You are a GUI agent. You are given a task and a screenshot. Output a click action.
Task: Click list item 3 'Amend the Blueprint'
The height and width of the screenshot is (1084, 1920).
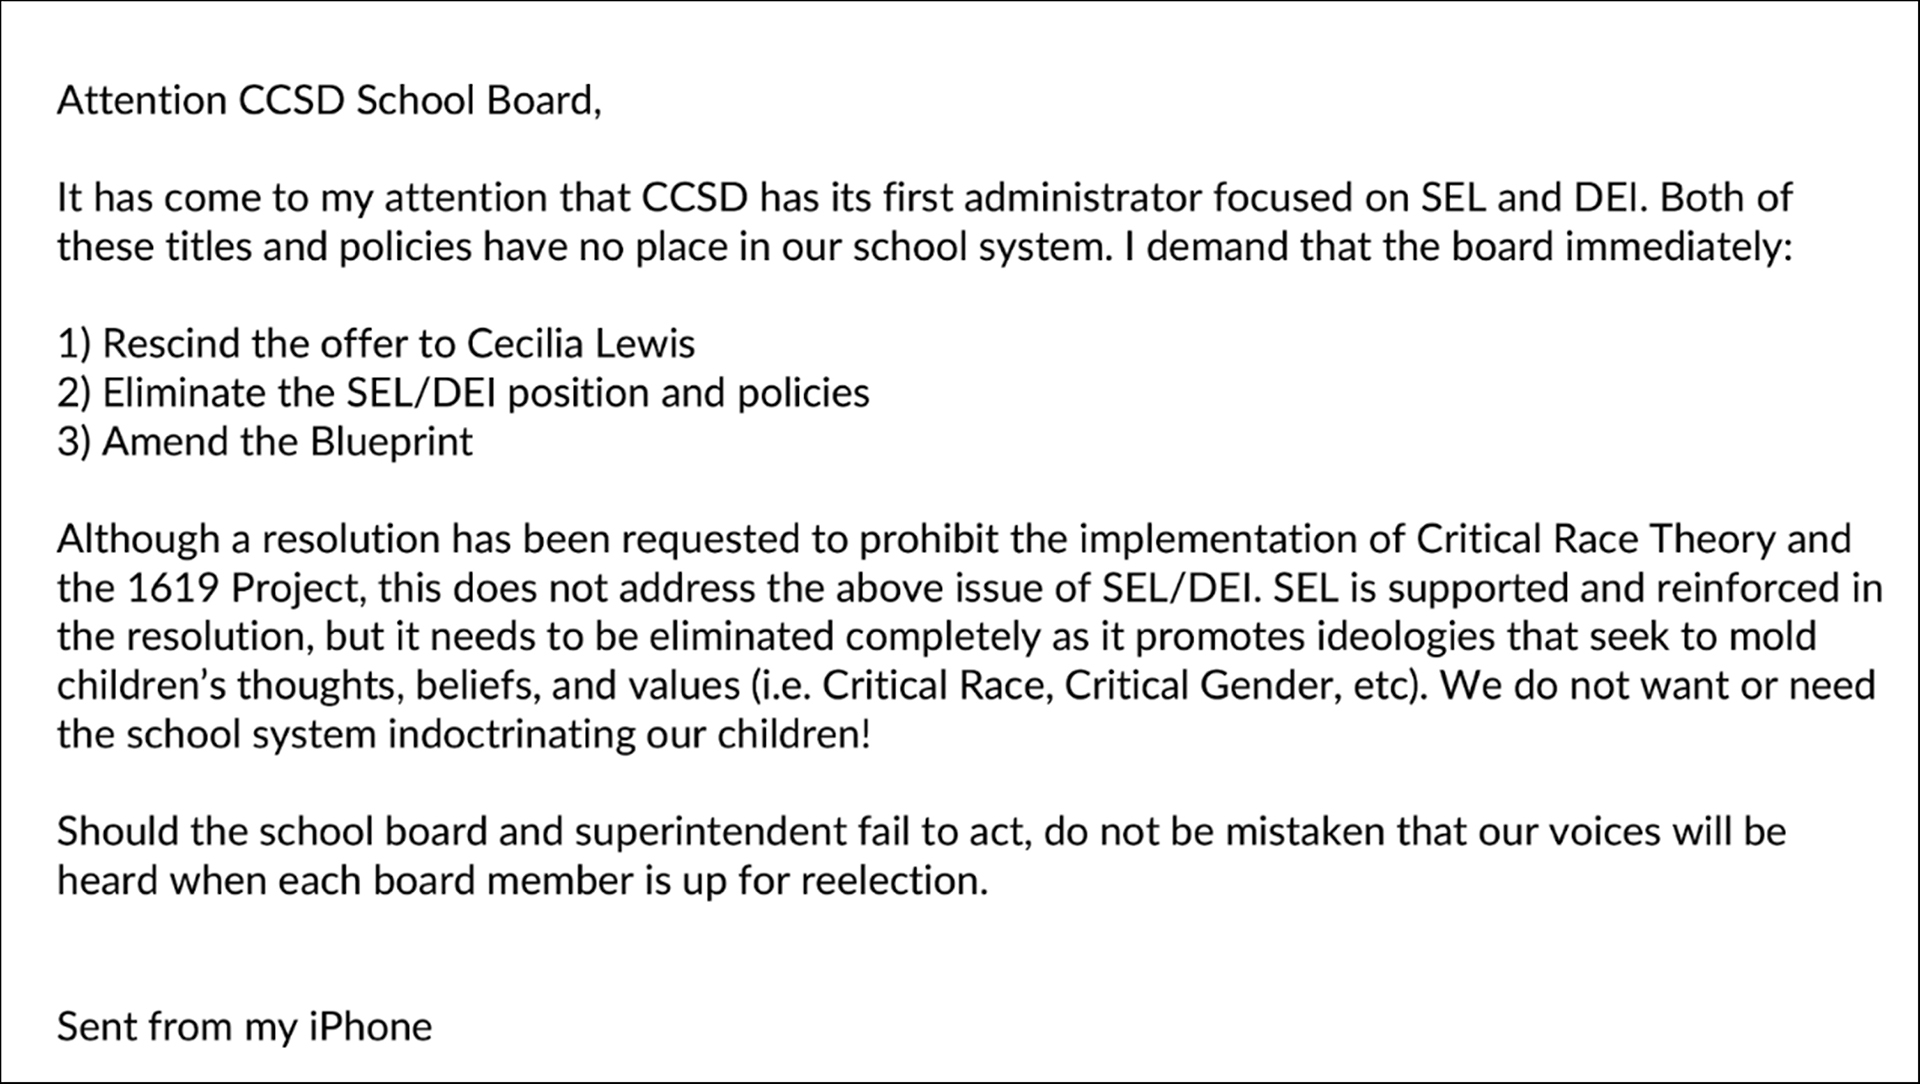265,442
